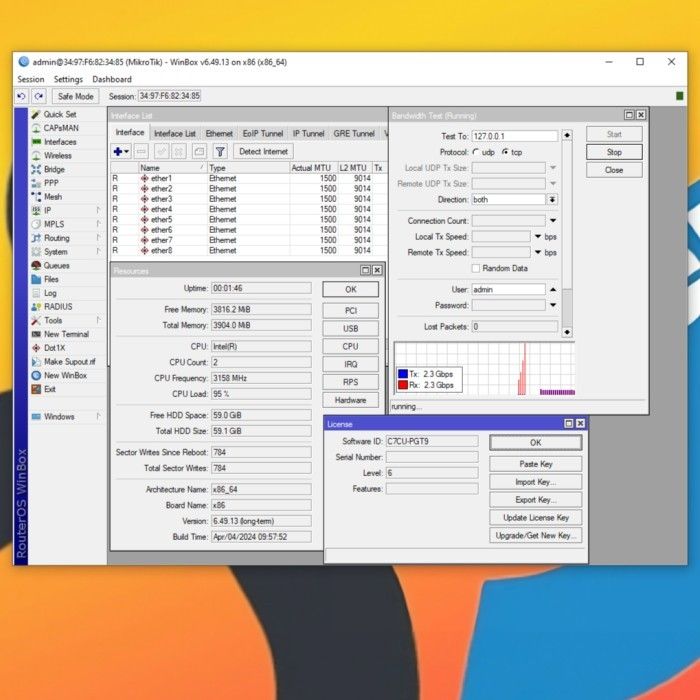The width and height of the screenshot is (700, 700).
Task: Open the Settings menu
Action: 68,80
